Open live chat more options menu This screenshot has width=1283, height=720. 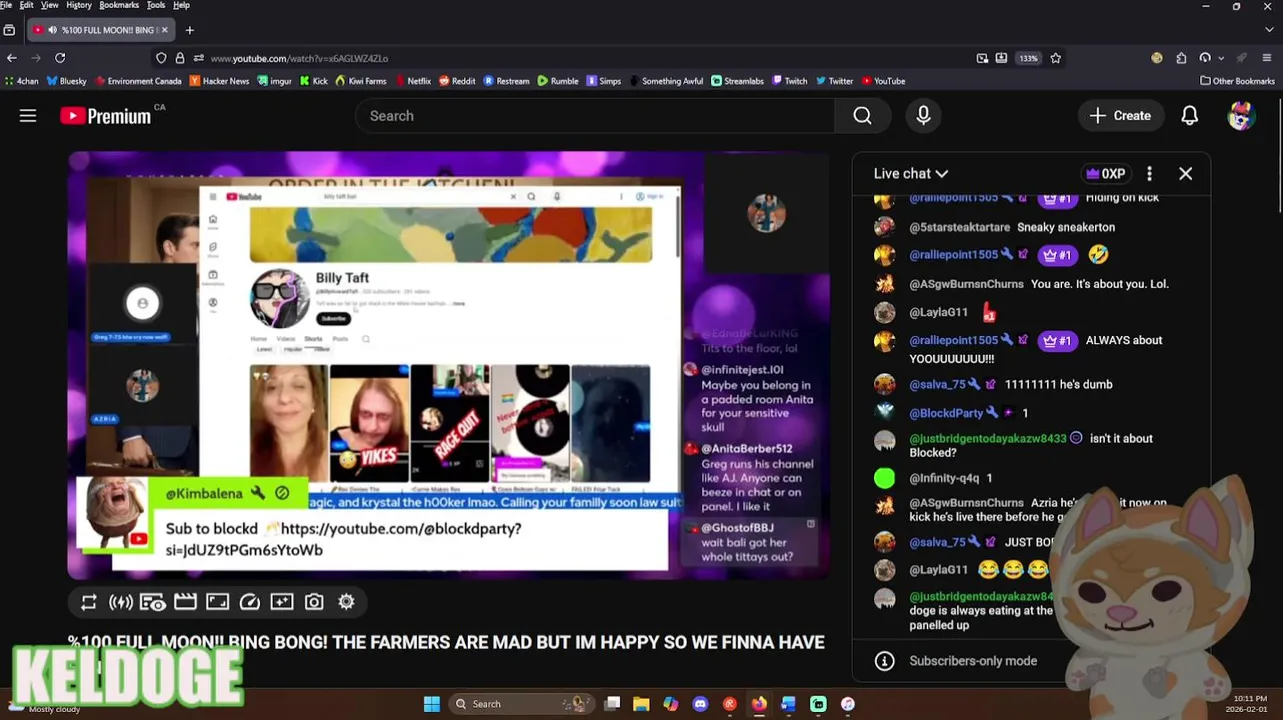1149,174
